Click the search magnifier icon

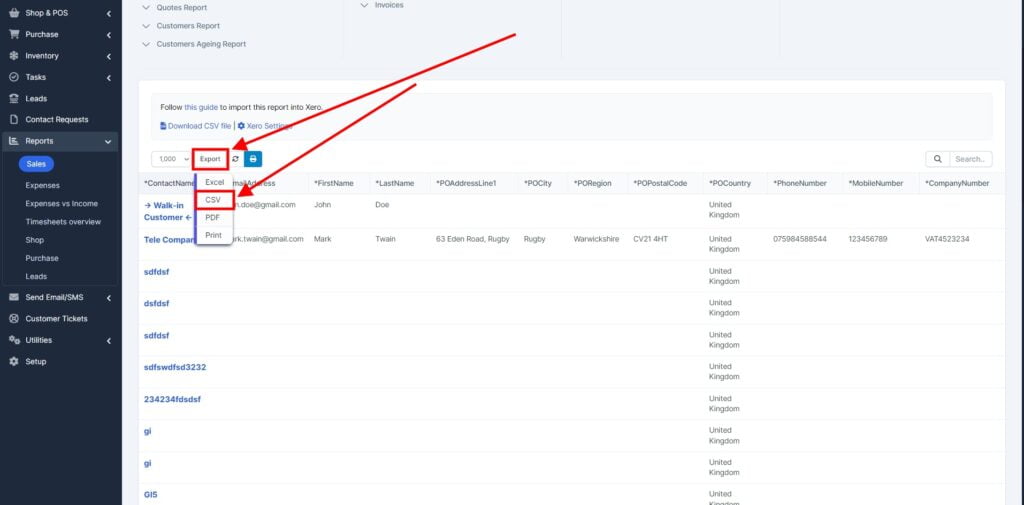[938, 159]
